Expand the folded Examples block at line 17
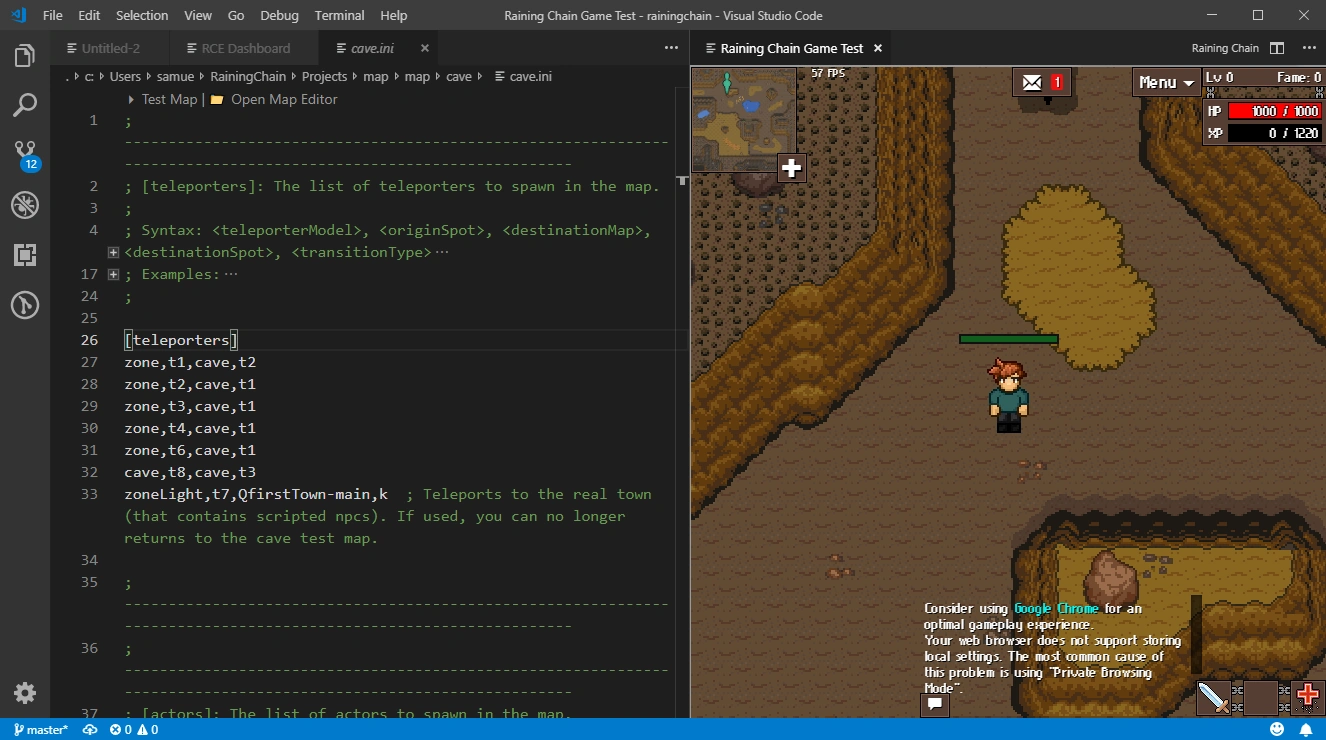Viewport: 1326px width, 740px height. point(113,274)
